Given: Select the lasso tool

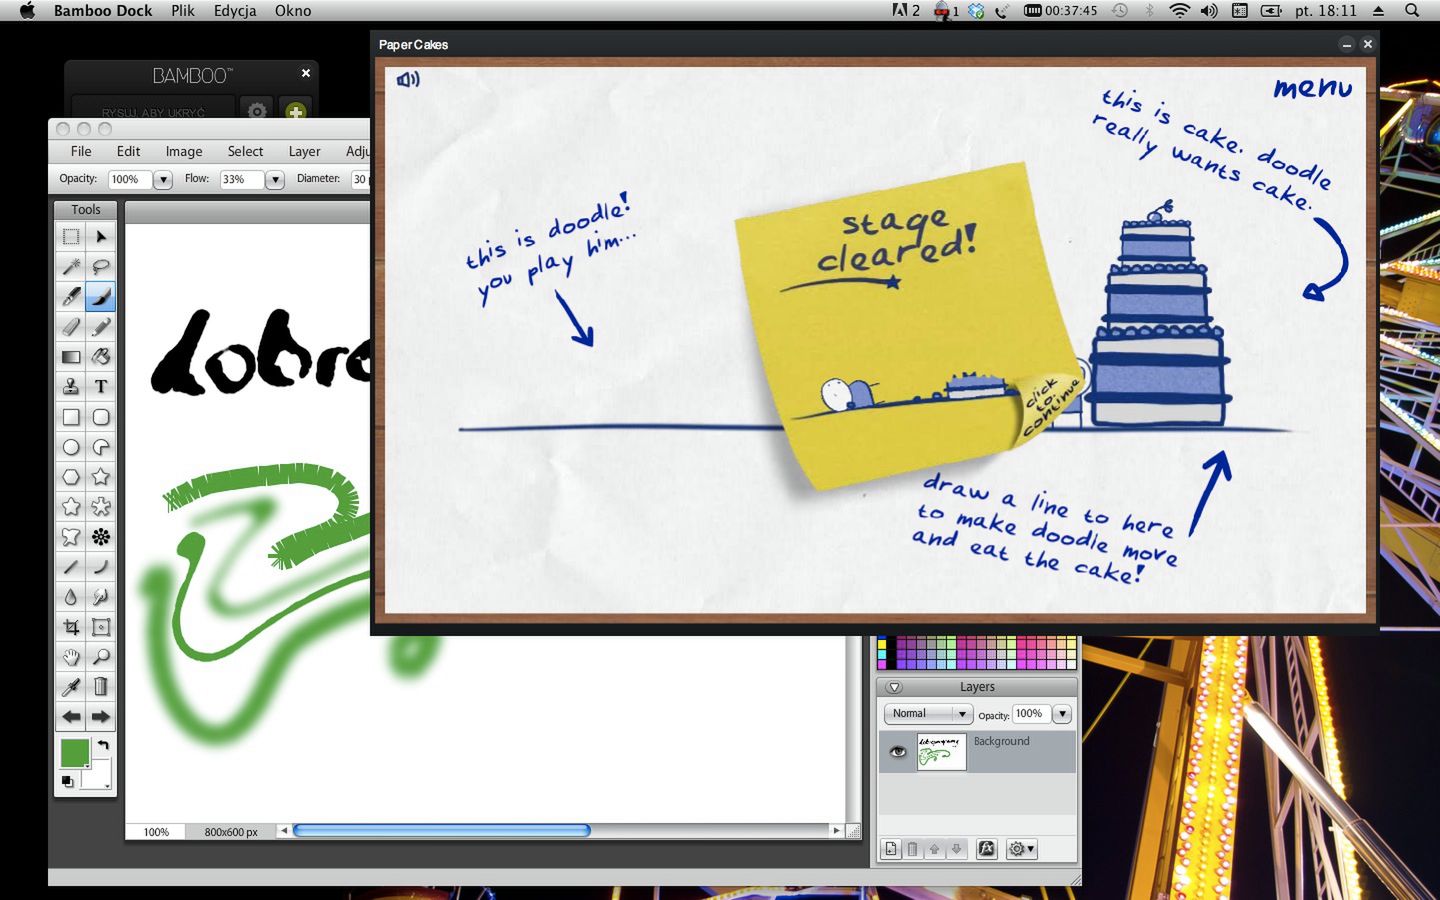Looking at the screenshot, I should pyautogui.click(x=101, y=267).
